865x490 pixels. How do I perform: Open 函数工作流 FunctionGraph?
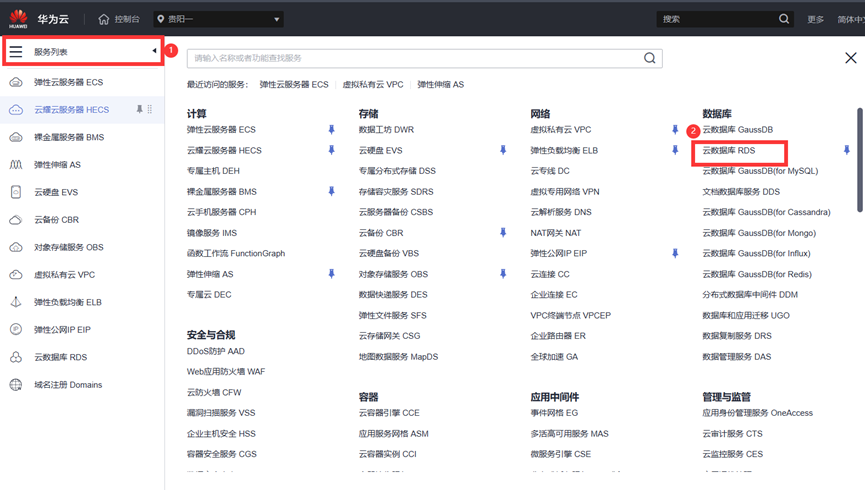(x=236, y=253)
